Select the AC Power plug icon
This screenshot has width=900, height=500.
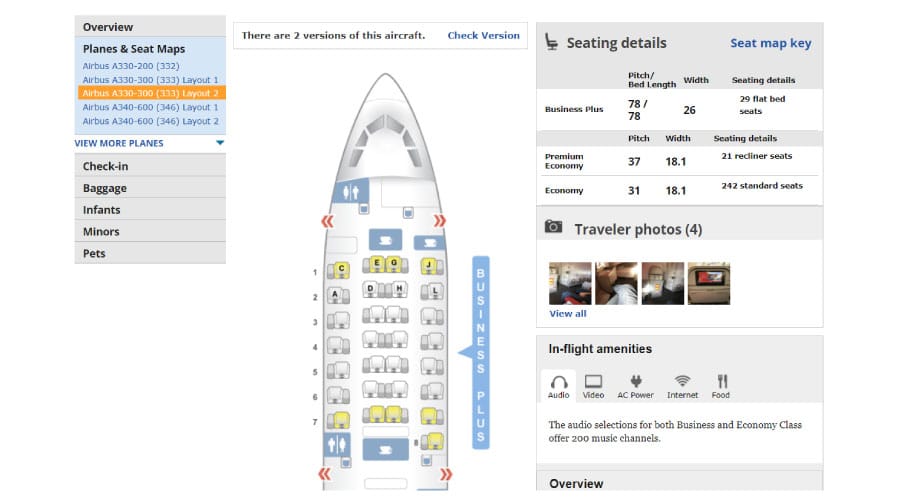click(x=635, y=385)
